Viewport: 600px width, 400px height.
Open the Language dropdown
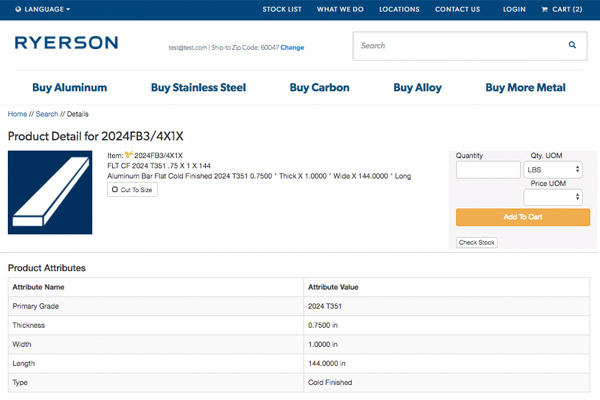(43, 9)
